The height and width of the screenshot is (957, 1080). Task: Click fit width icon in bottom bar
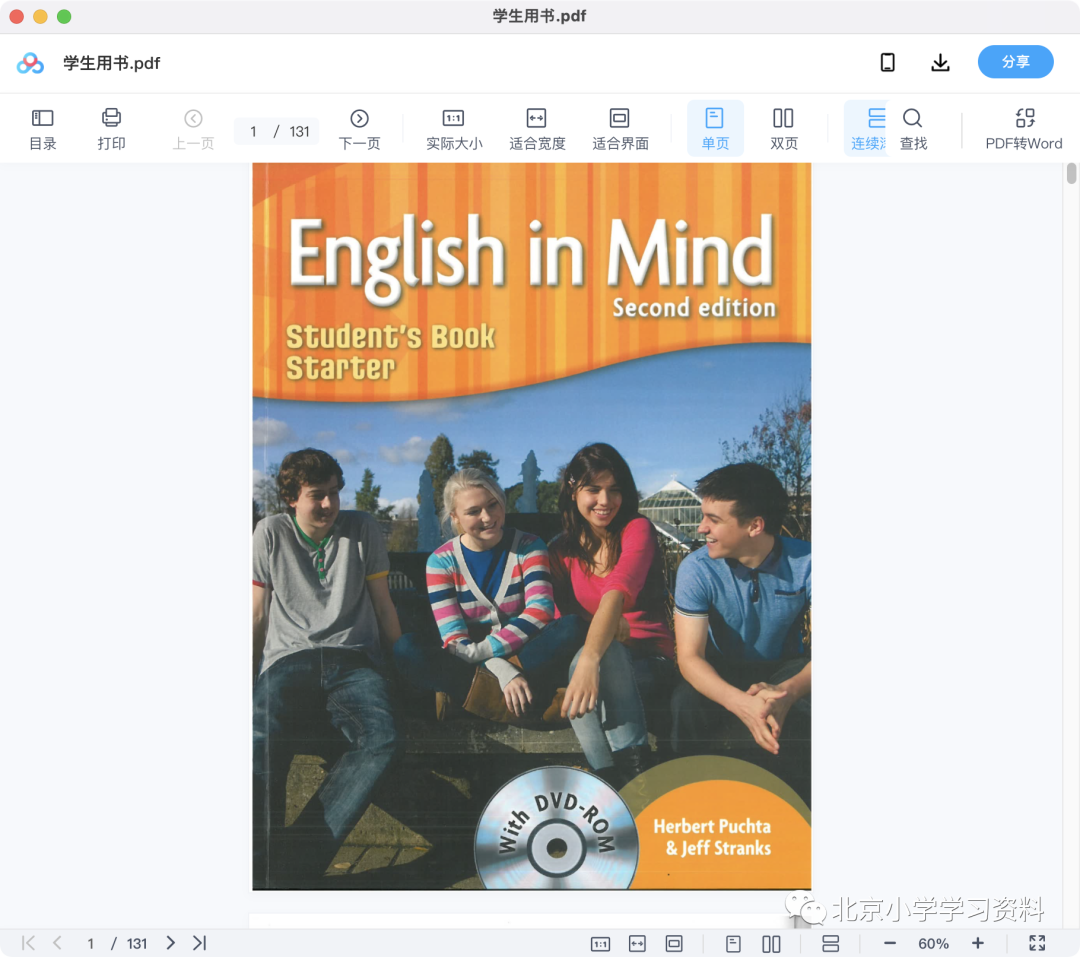click(637, 944)
